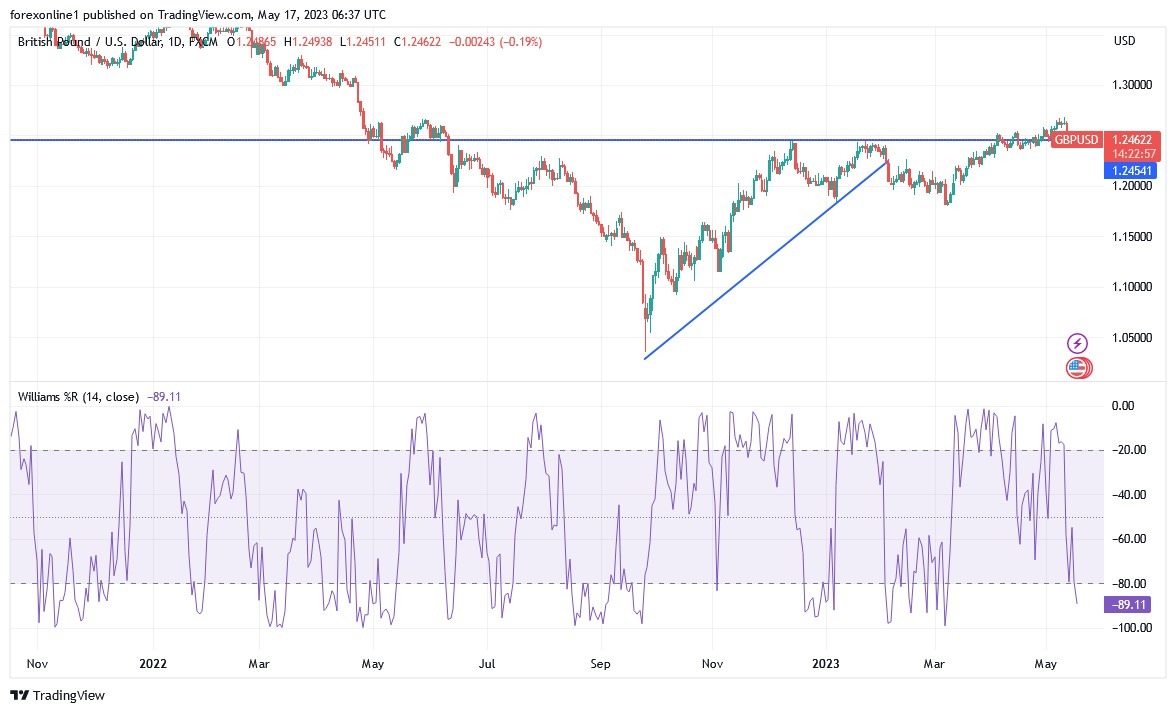
Task: Click the H 1.24938 high price value
Action: pos(309,42)
